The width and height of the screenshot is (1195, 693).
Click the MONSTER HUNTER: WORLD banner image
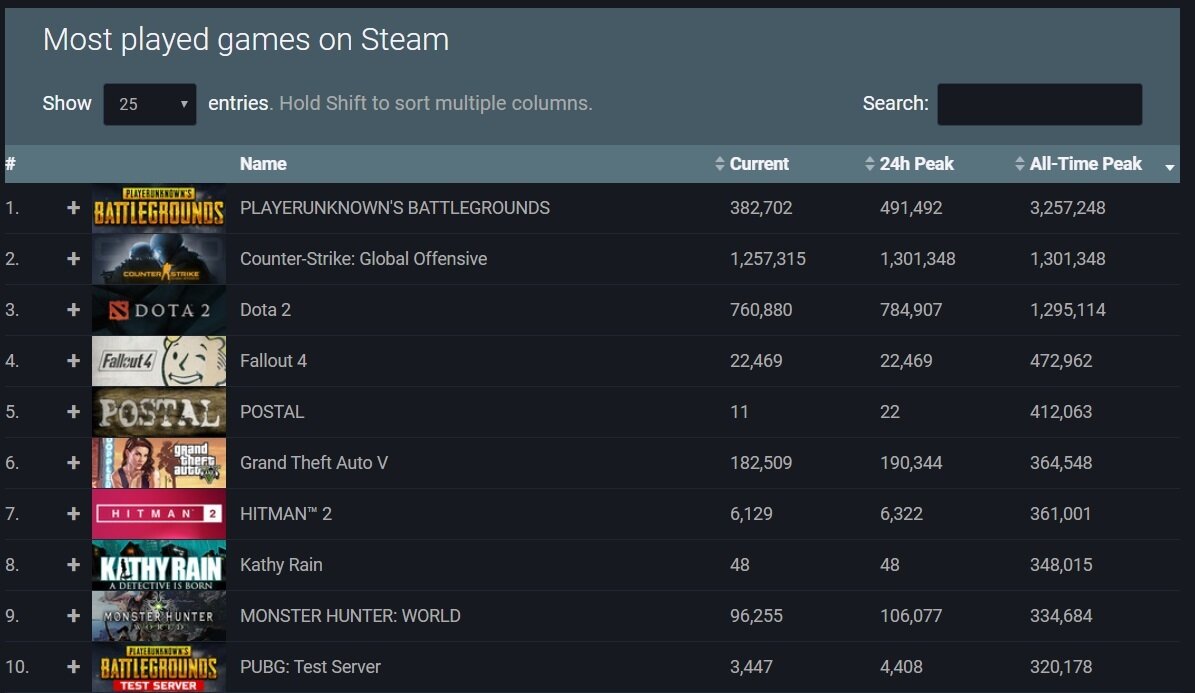(x=159, y=616)
